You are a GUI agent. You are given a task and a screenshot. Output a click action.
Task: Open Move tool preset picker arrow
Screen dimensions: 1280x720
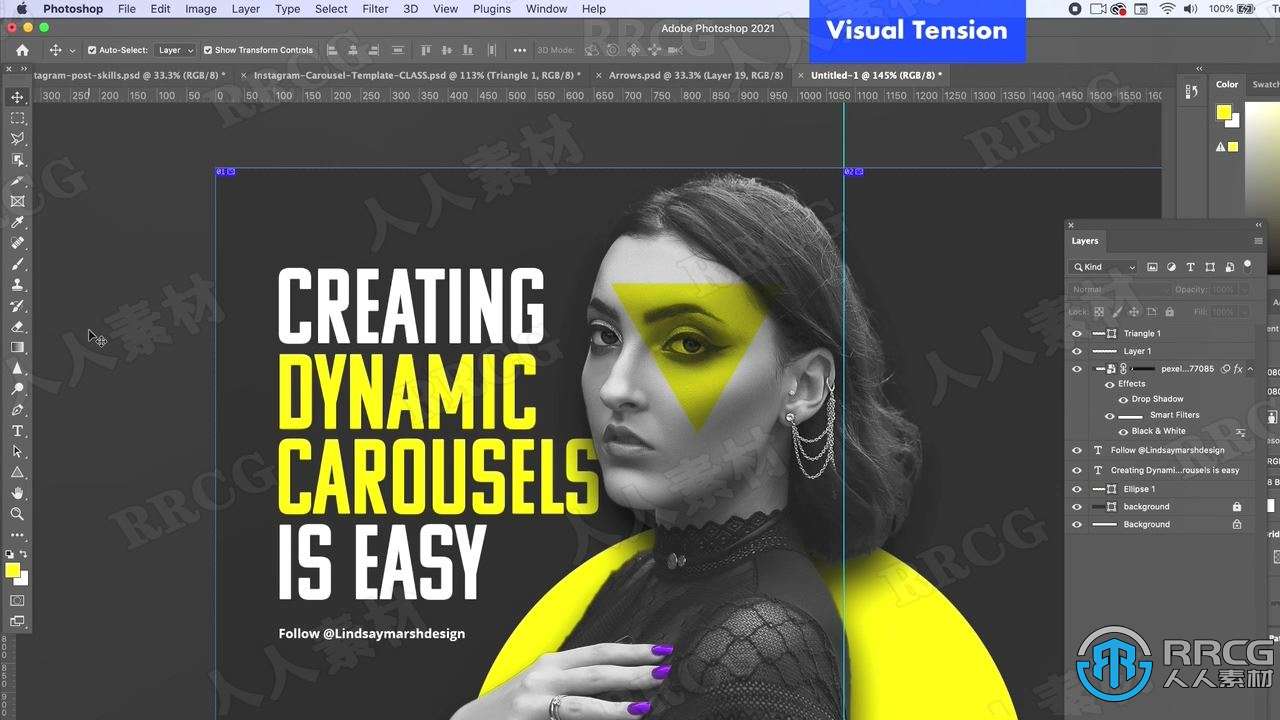pos(71,51)
